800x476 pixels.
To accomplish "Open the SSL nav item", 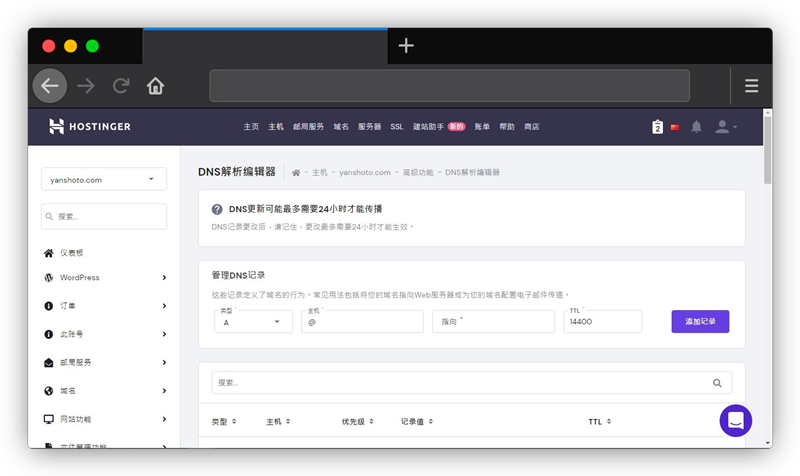I will [x=397, y=127].
